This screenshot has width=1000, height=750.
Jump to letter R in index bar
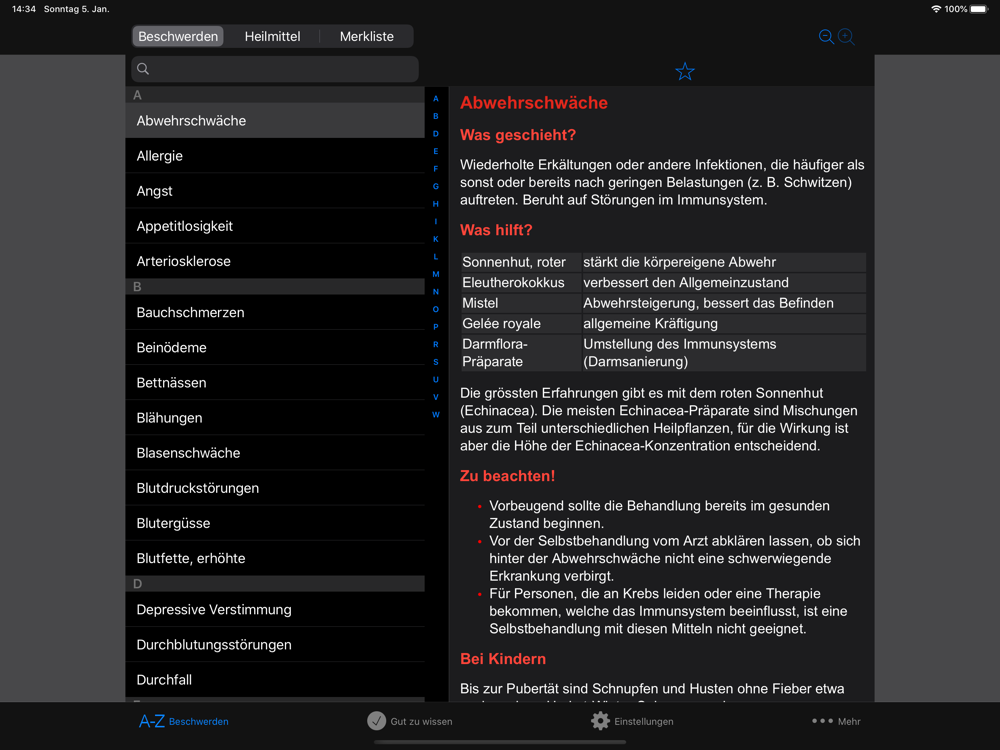point(436,344)
